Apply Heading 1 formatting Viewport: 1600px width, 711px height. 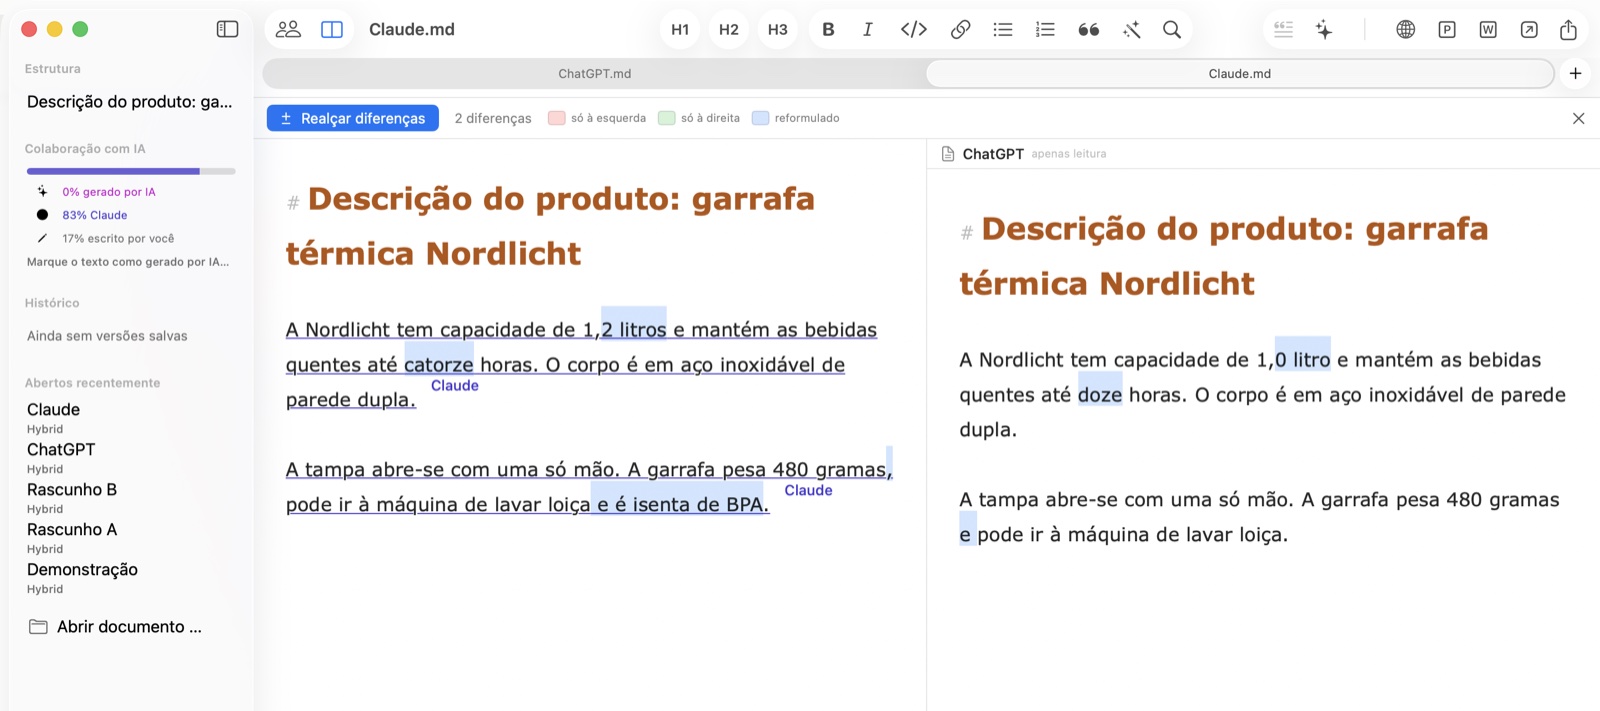point(680,29)
